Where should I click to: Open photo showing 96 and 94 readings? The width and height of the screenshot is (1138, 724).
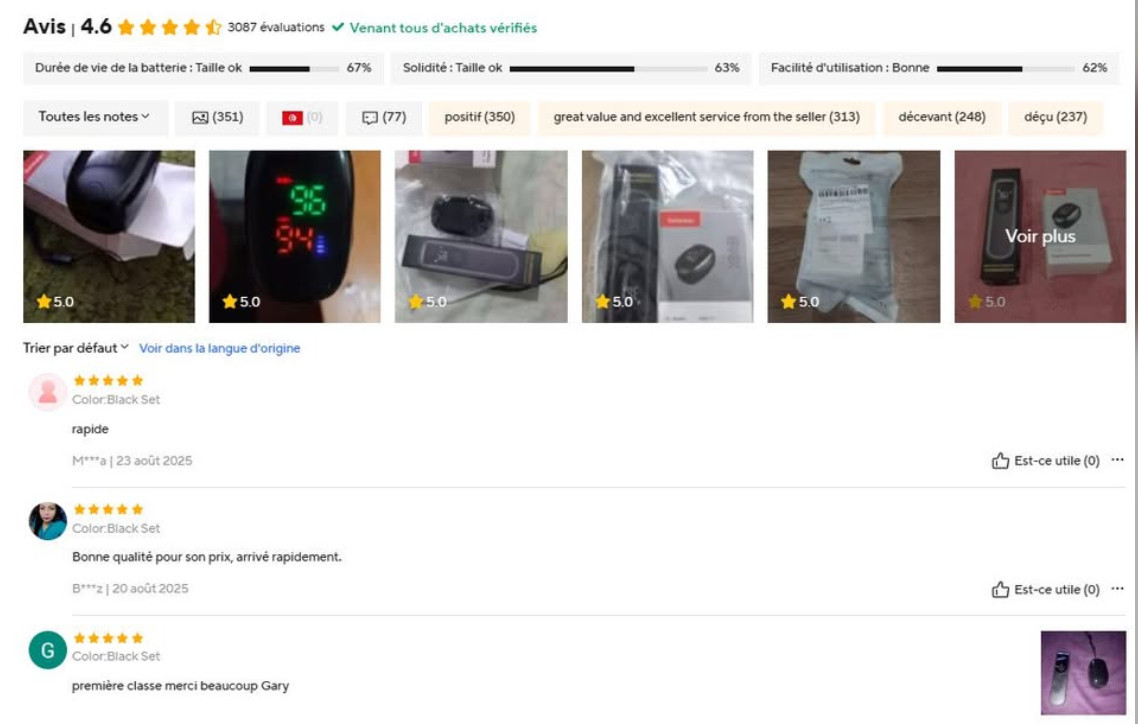click(x=295, y=236)
